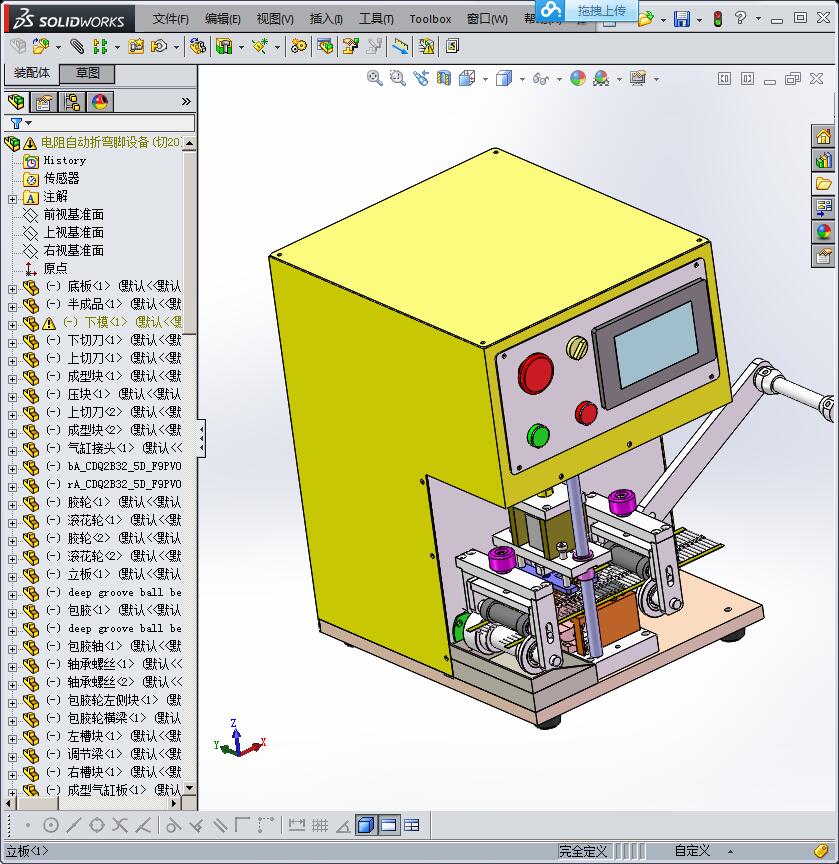Click 自定义 in the status bar

[692, 851]
